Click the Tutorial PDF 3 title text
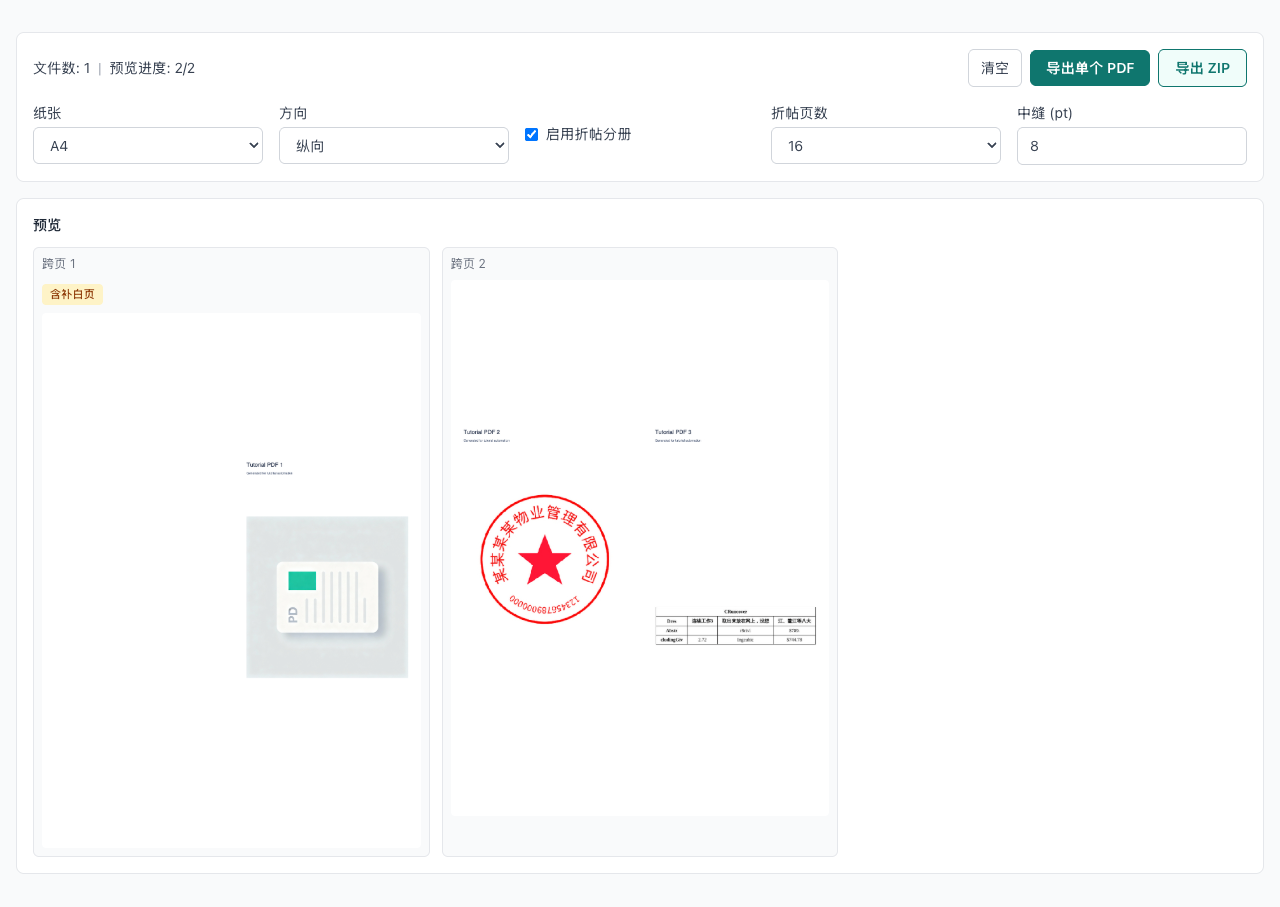Screen dimensions: 1280x907 click(x=673, y=432)
